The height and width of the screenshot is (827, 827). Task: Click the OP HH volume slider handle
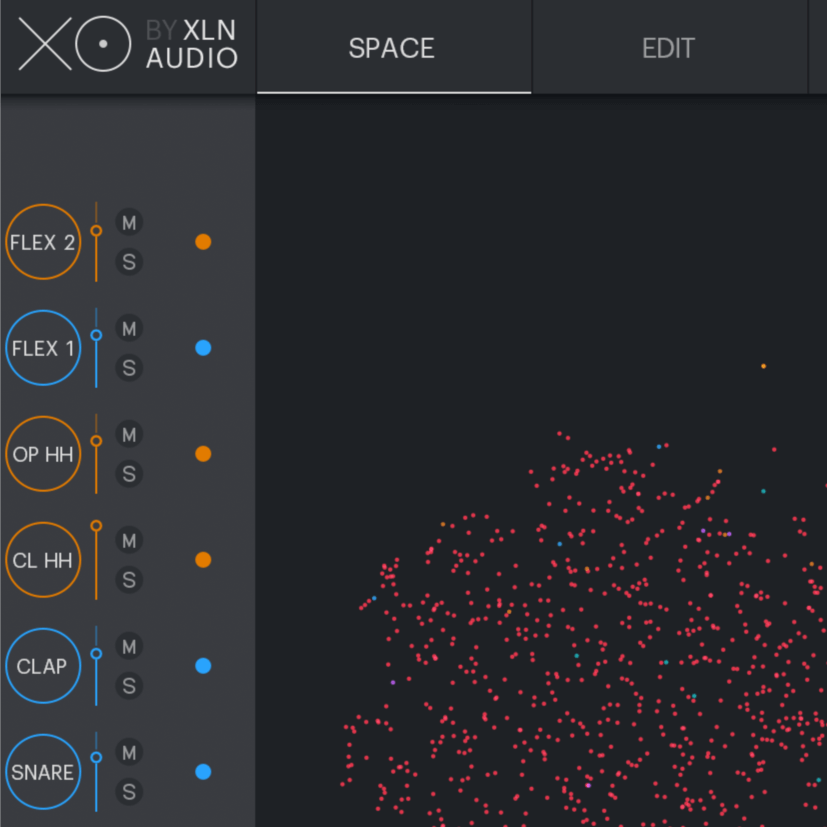coord(96,441)
